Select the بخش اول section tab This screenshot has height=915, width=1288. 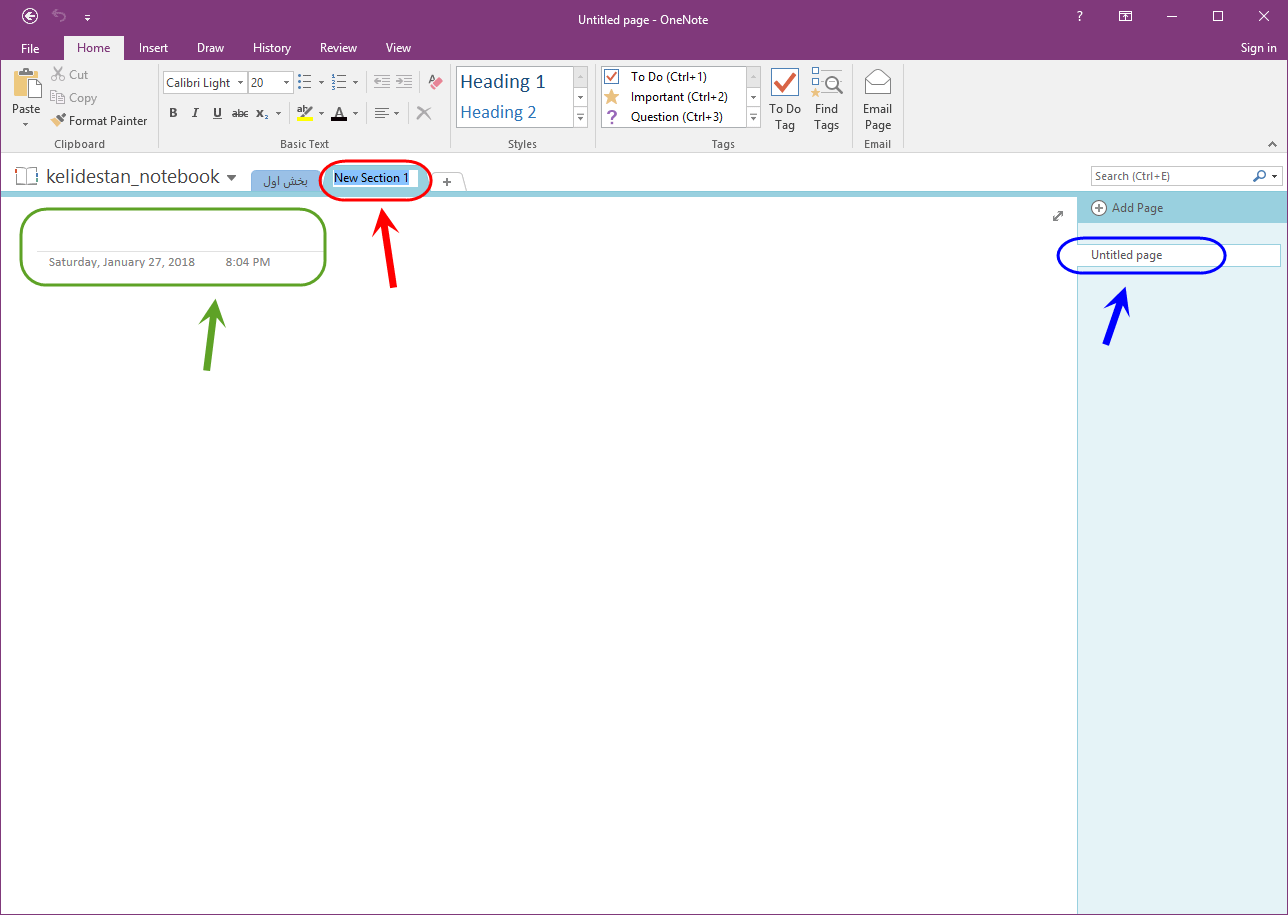pos(285,181)
